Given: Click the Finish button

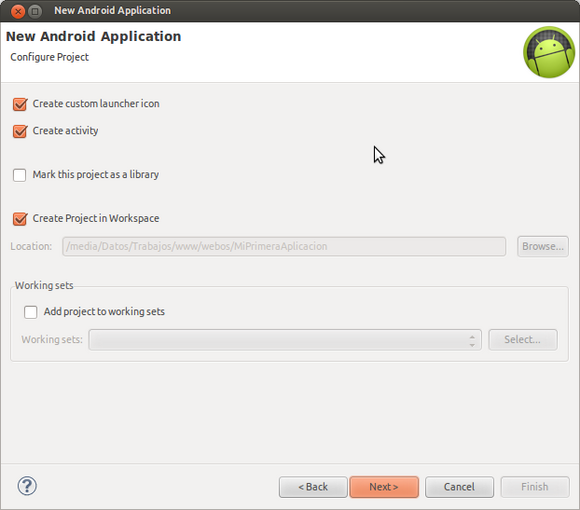Looking at the screenshot, I should (x=535, y=487).
